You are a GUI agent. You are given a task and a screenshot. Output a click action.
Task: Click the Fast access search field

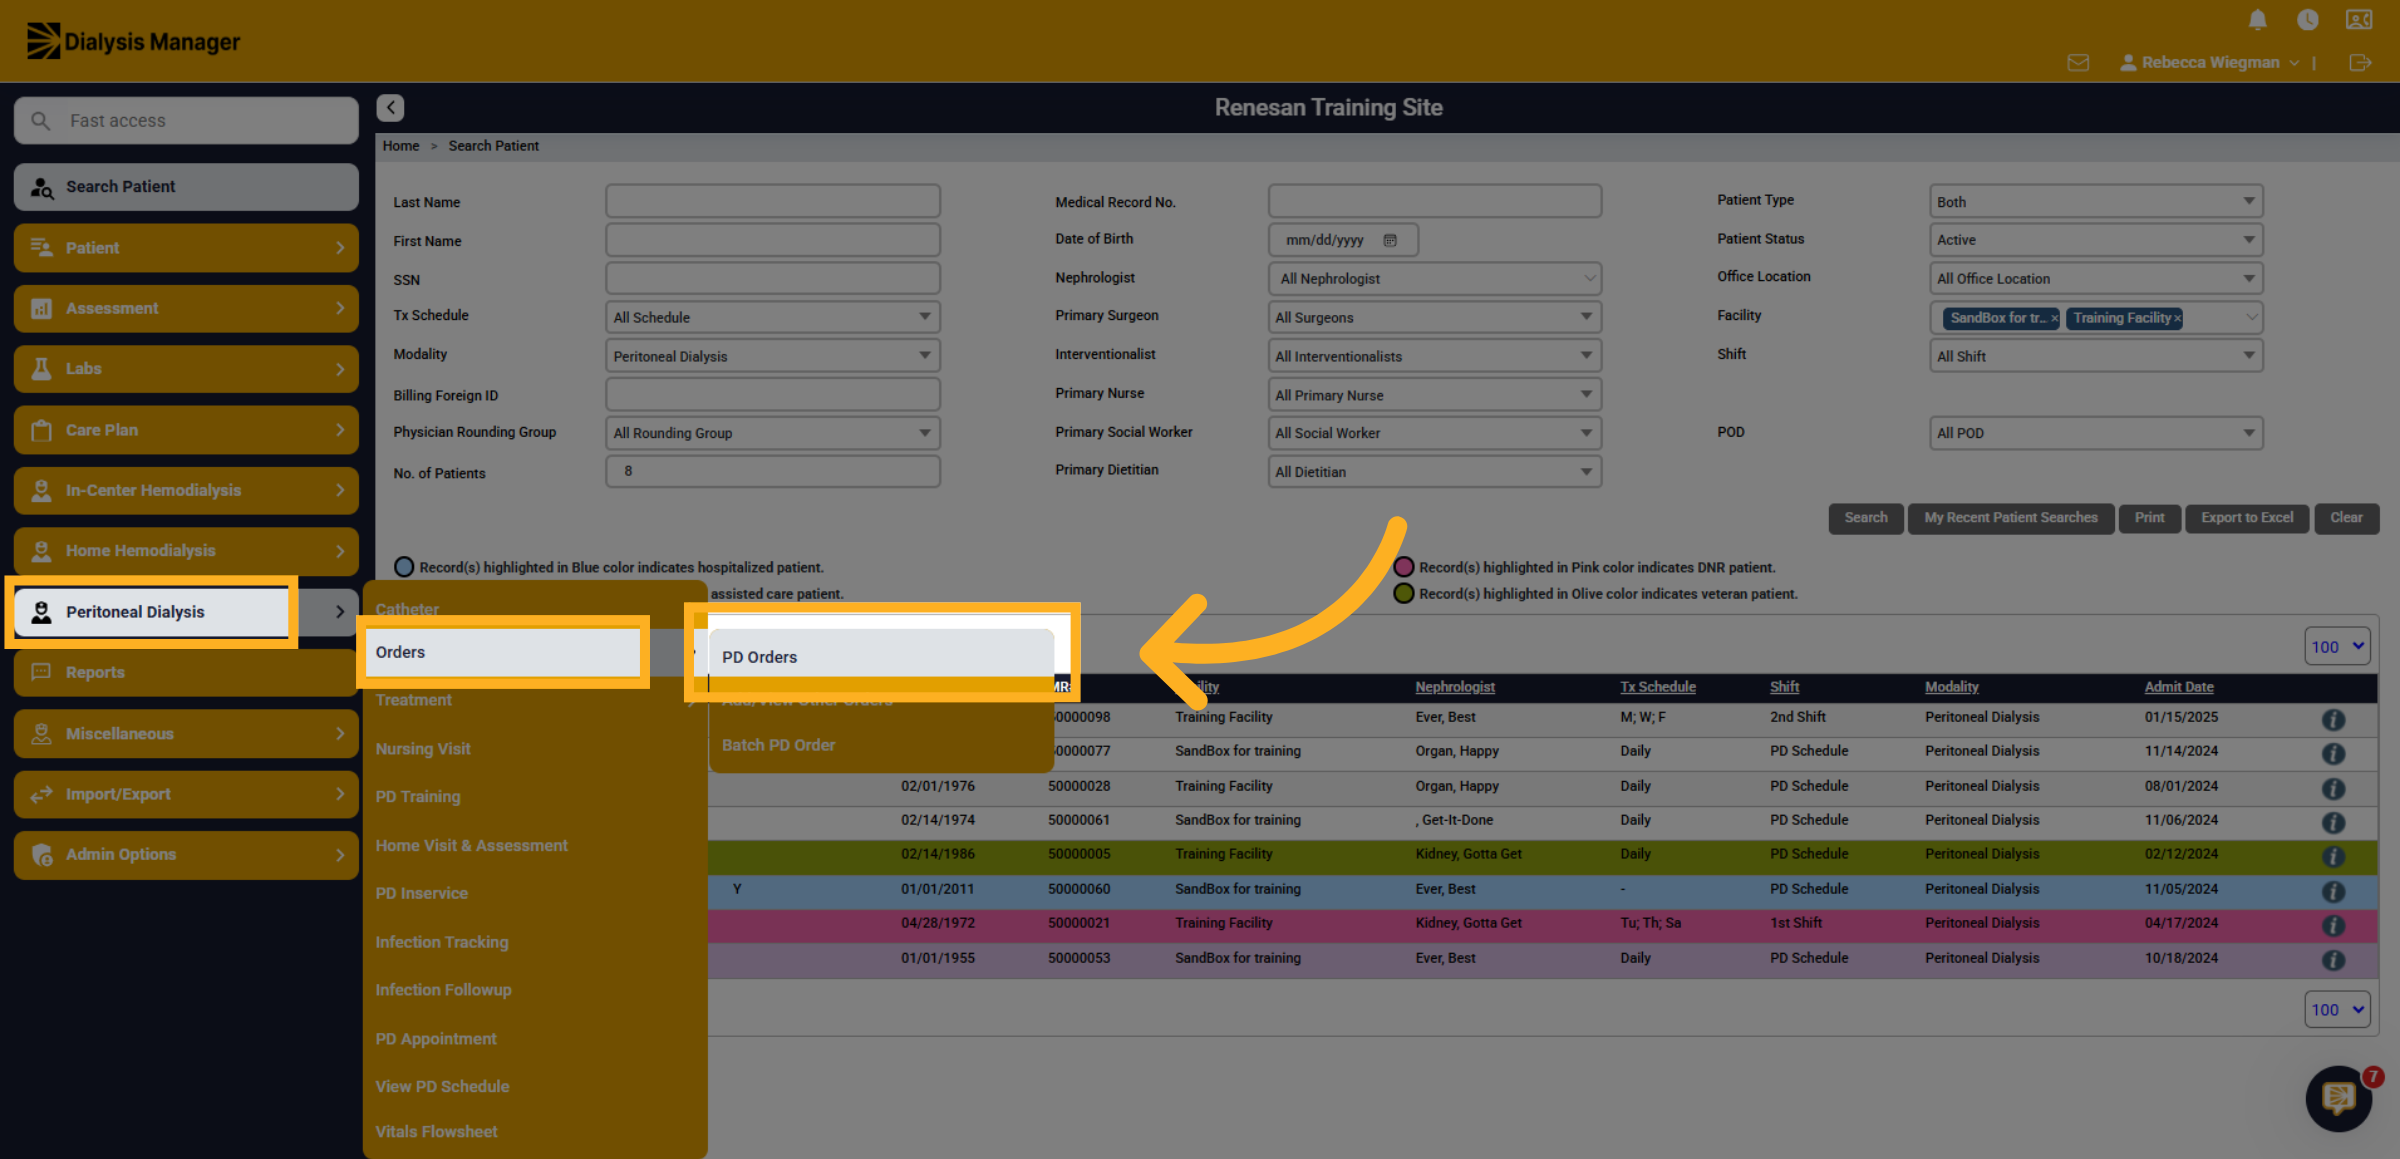[x=186, y=121]
